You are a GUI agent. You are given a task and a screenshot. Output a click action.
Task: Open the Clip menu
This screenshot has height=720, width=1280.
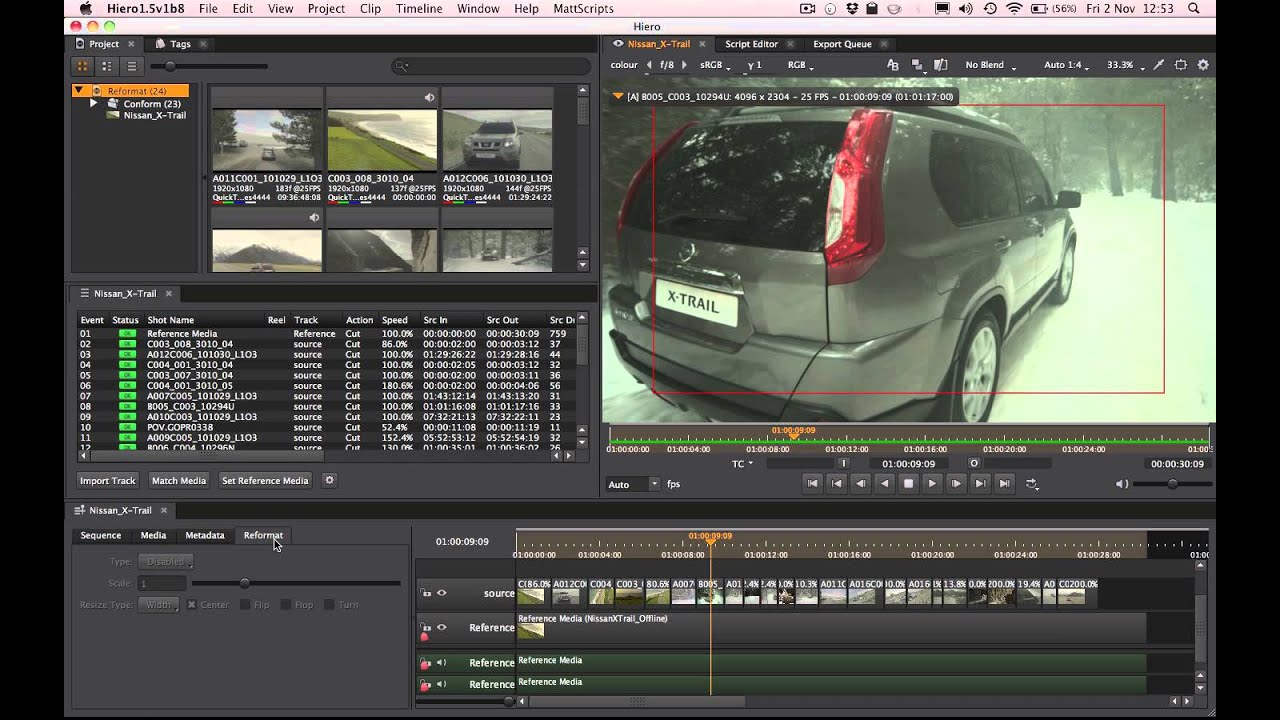coord(370,8)
